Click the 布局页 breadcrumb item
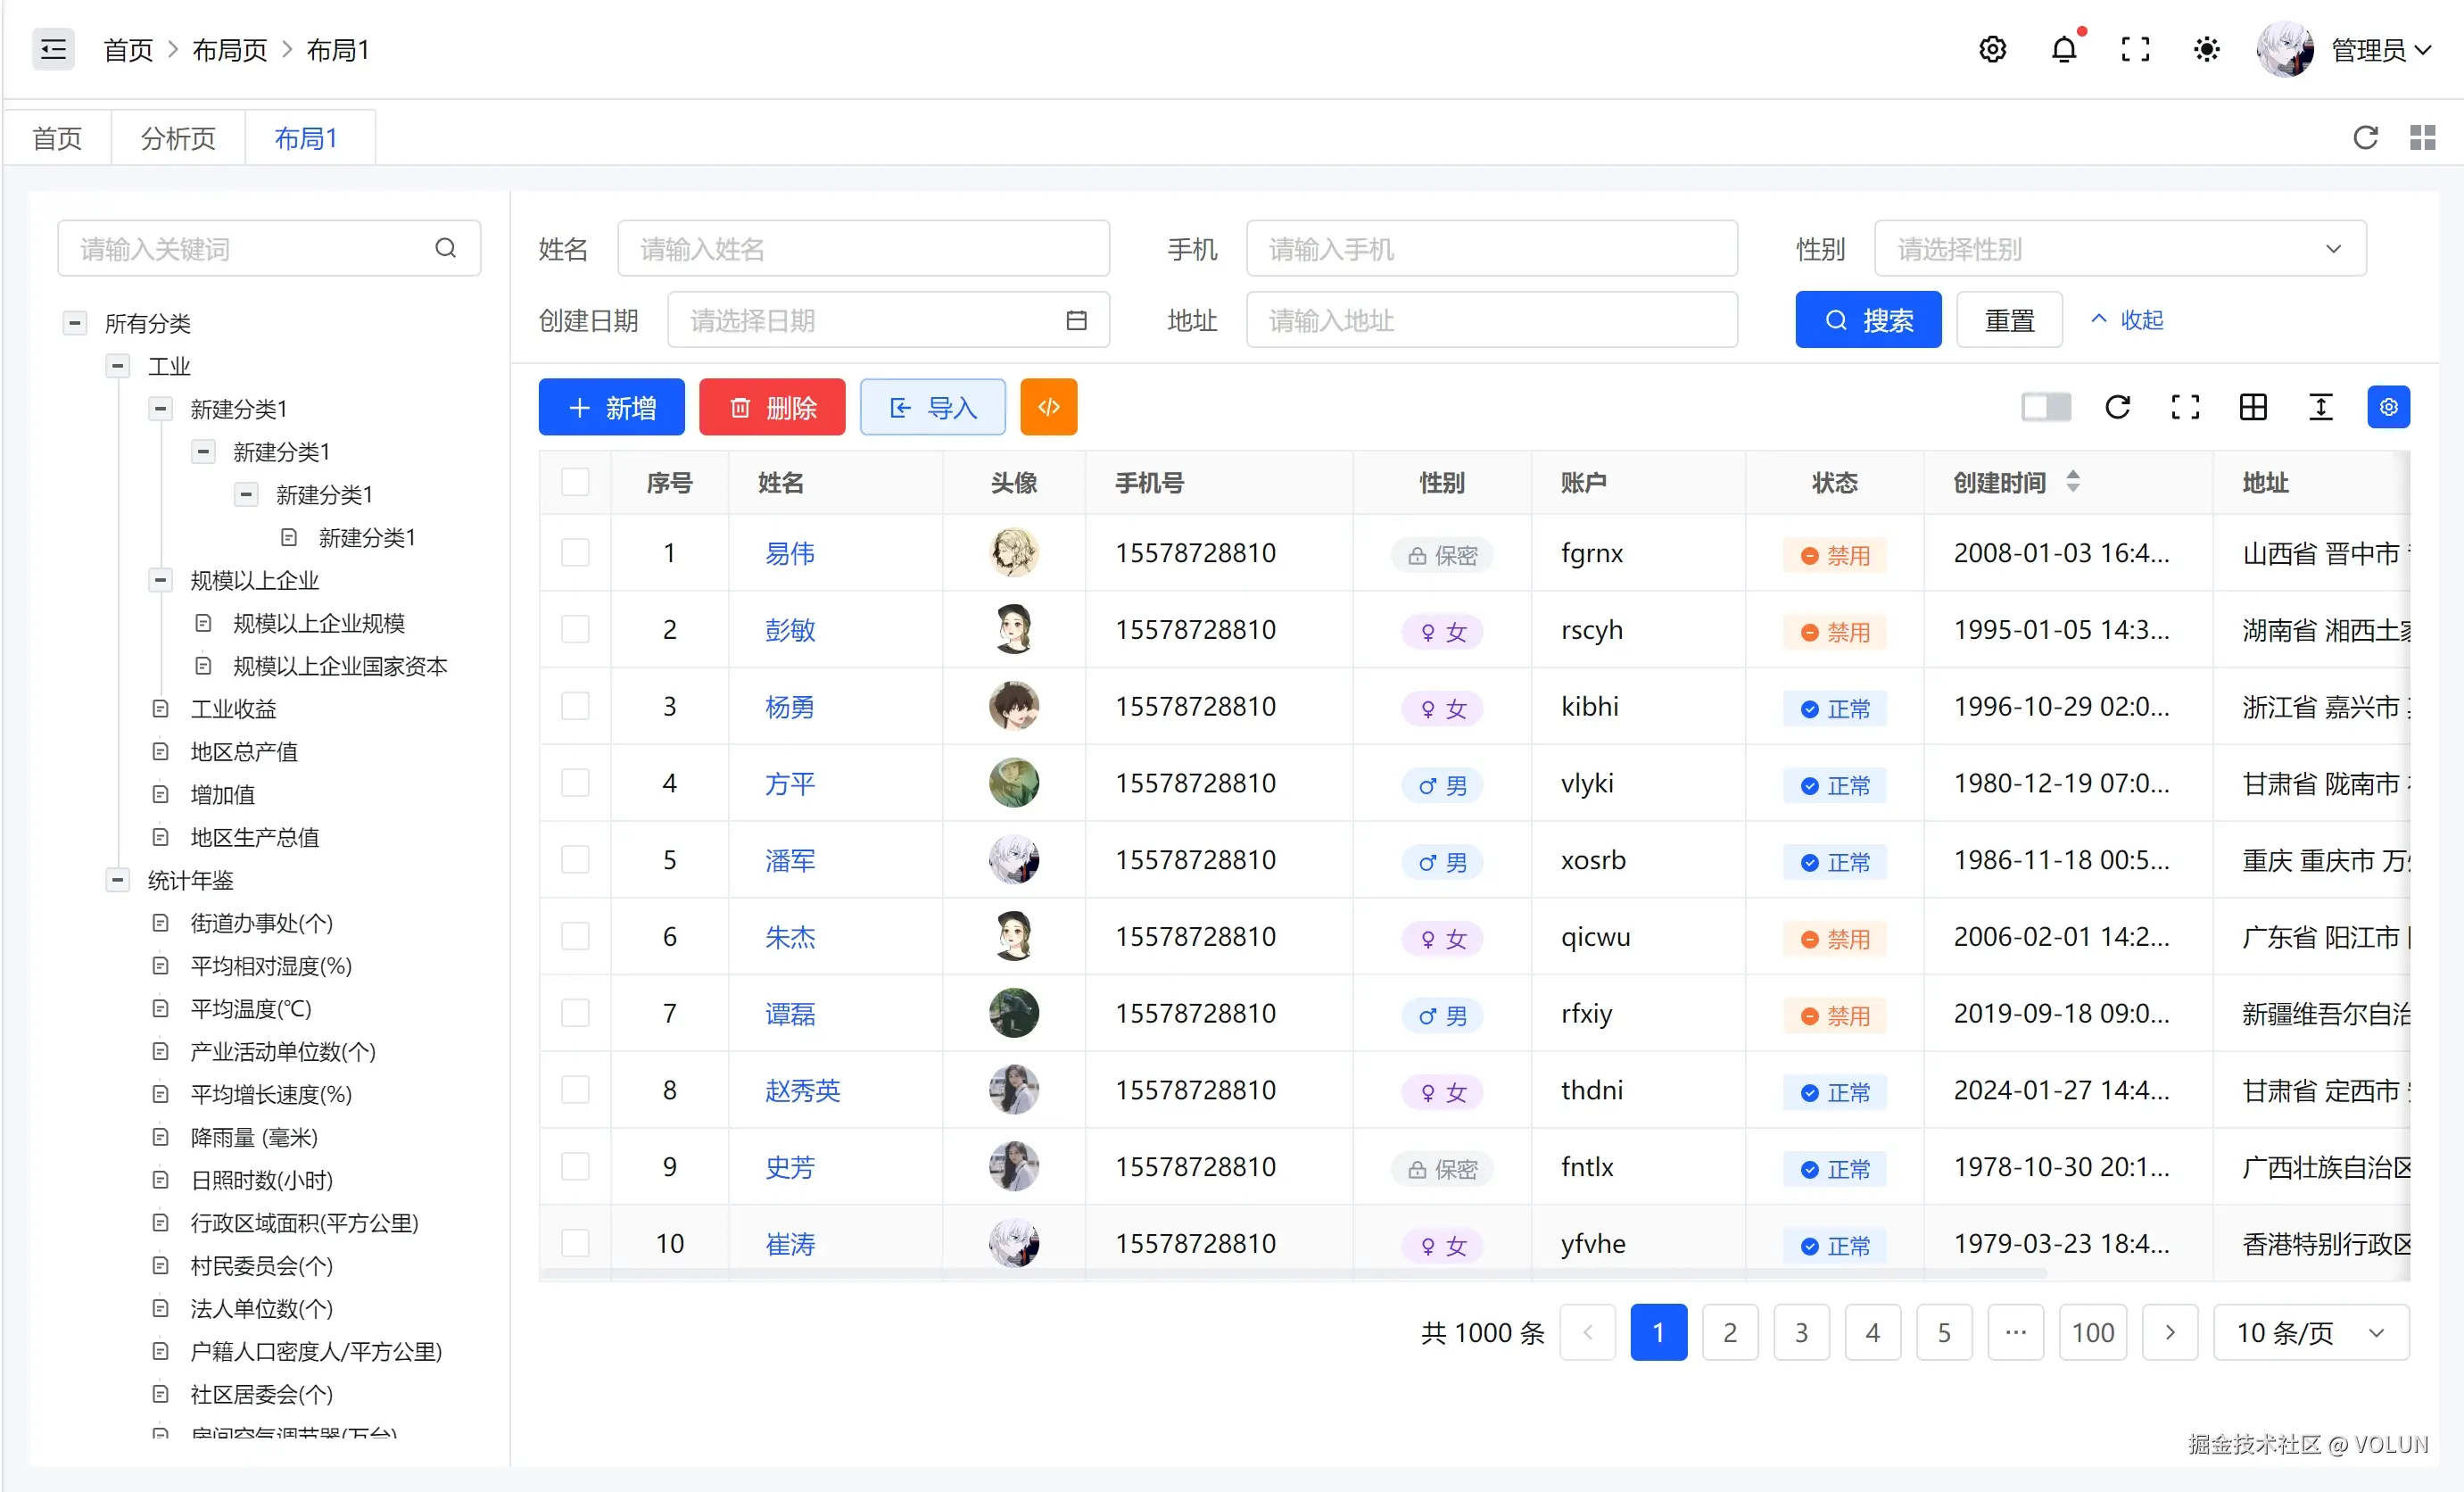This screenshot has width=2464, height=1492. point(229,49)
